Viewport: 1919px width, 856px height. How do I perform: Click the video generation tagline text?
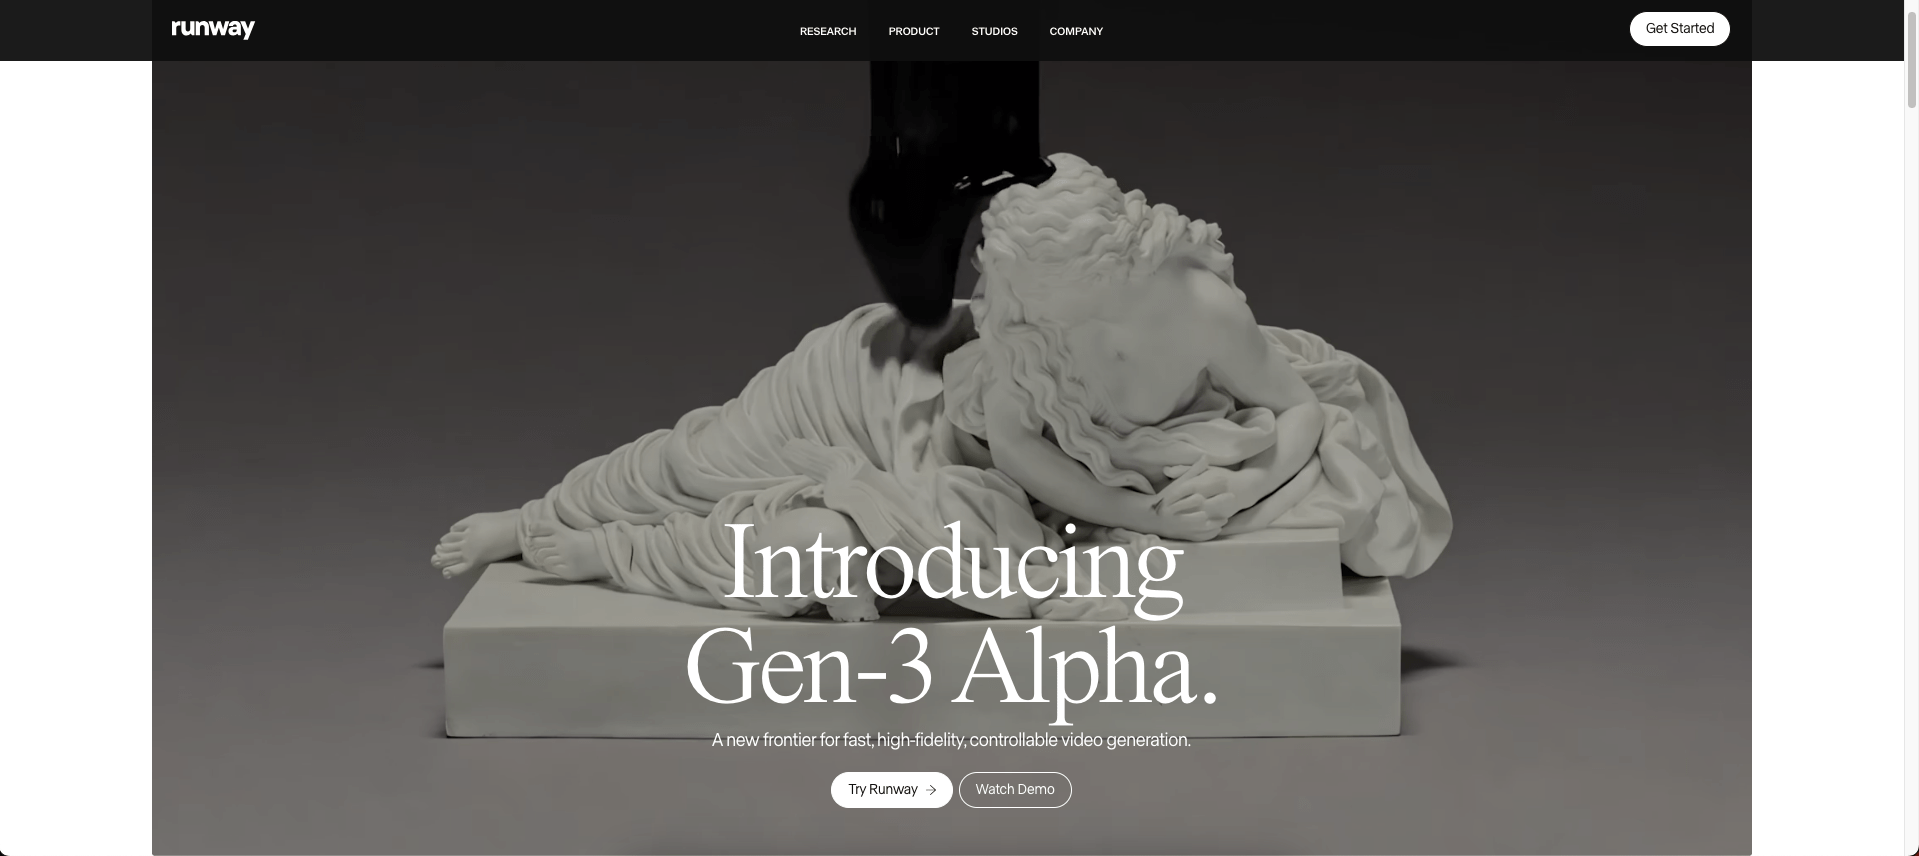pos(951,740)
